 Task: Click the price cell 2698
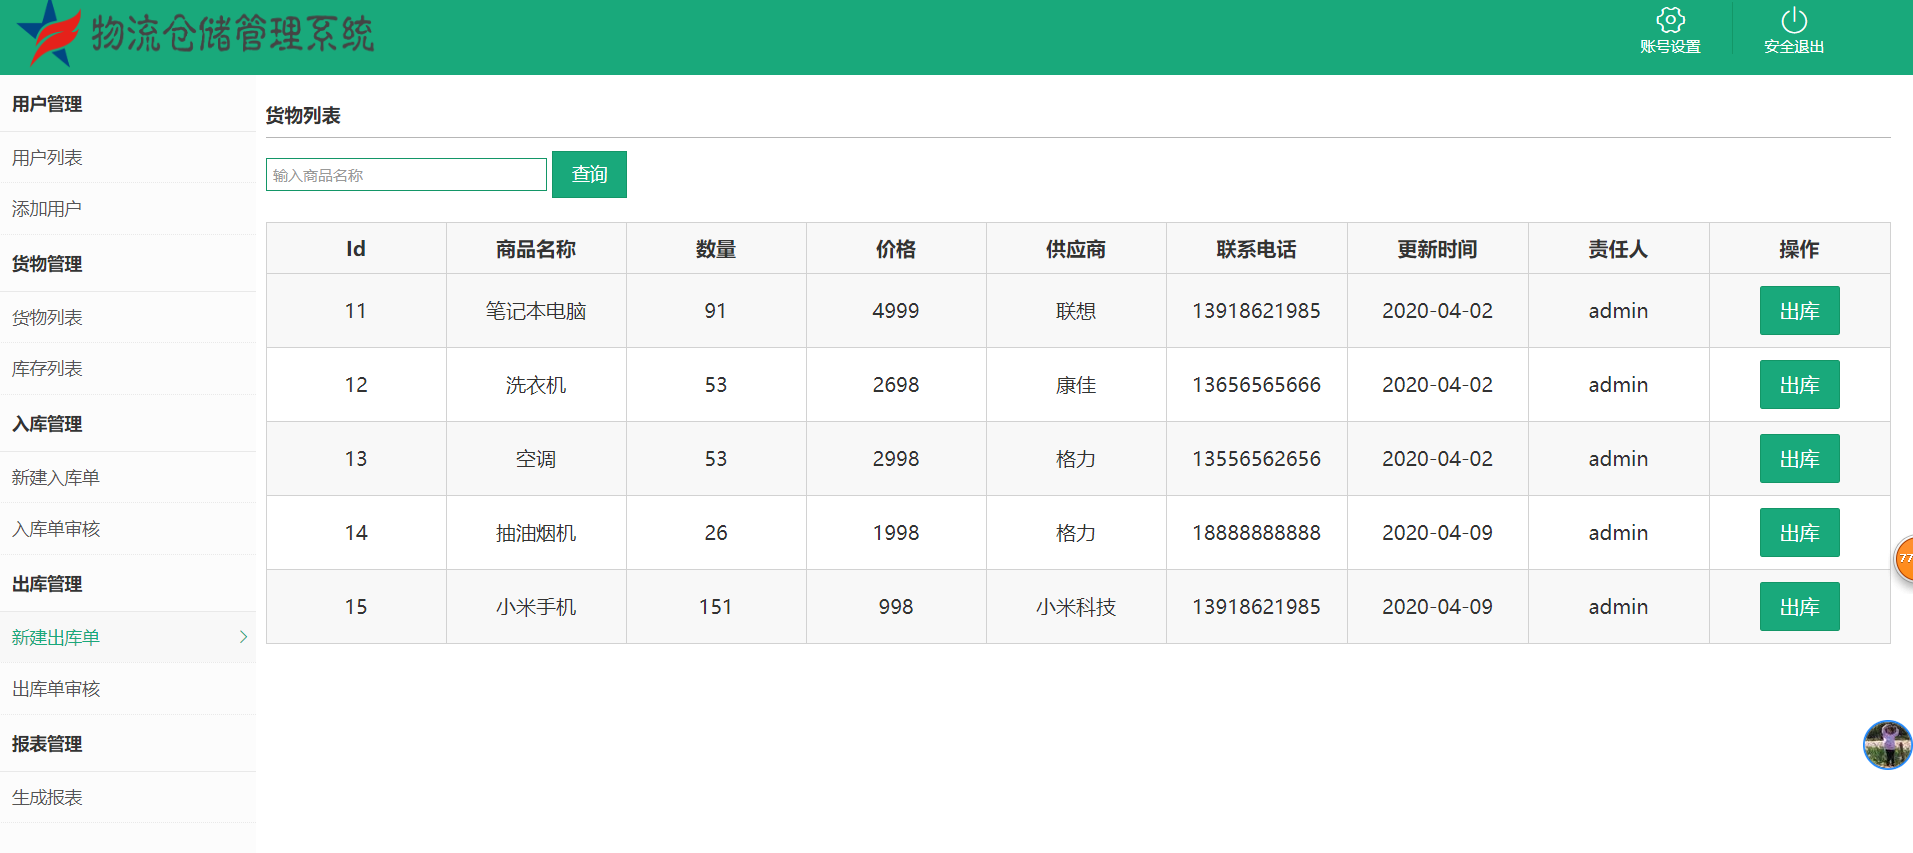click(896, 385)
